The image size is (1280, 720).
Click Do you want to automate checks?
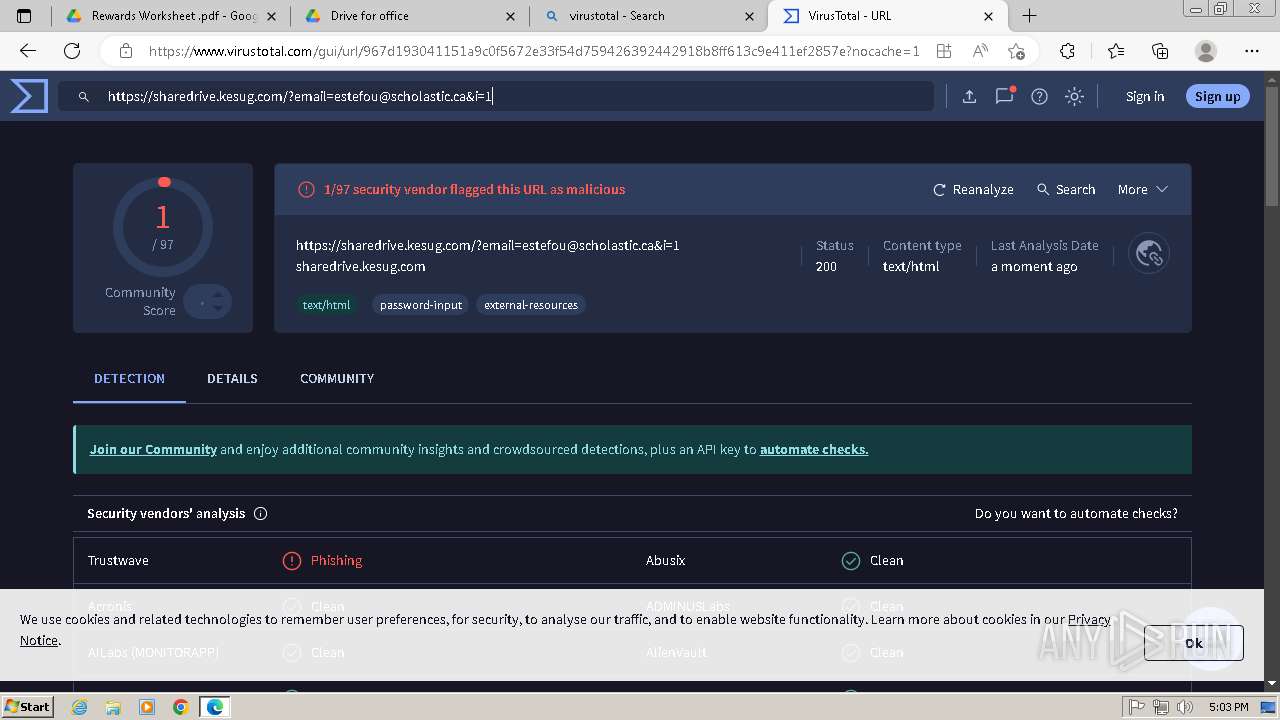click(1076, 513)
